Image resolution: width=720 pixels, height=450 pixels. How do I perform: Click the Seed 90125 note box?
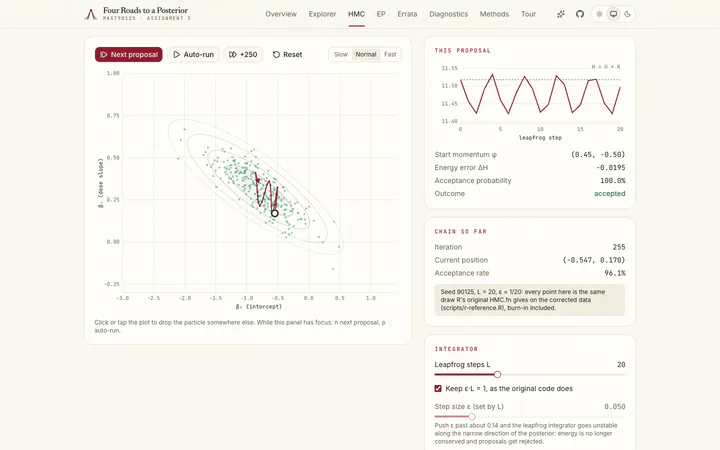click(x=529, y=300)
